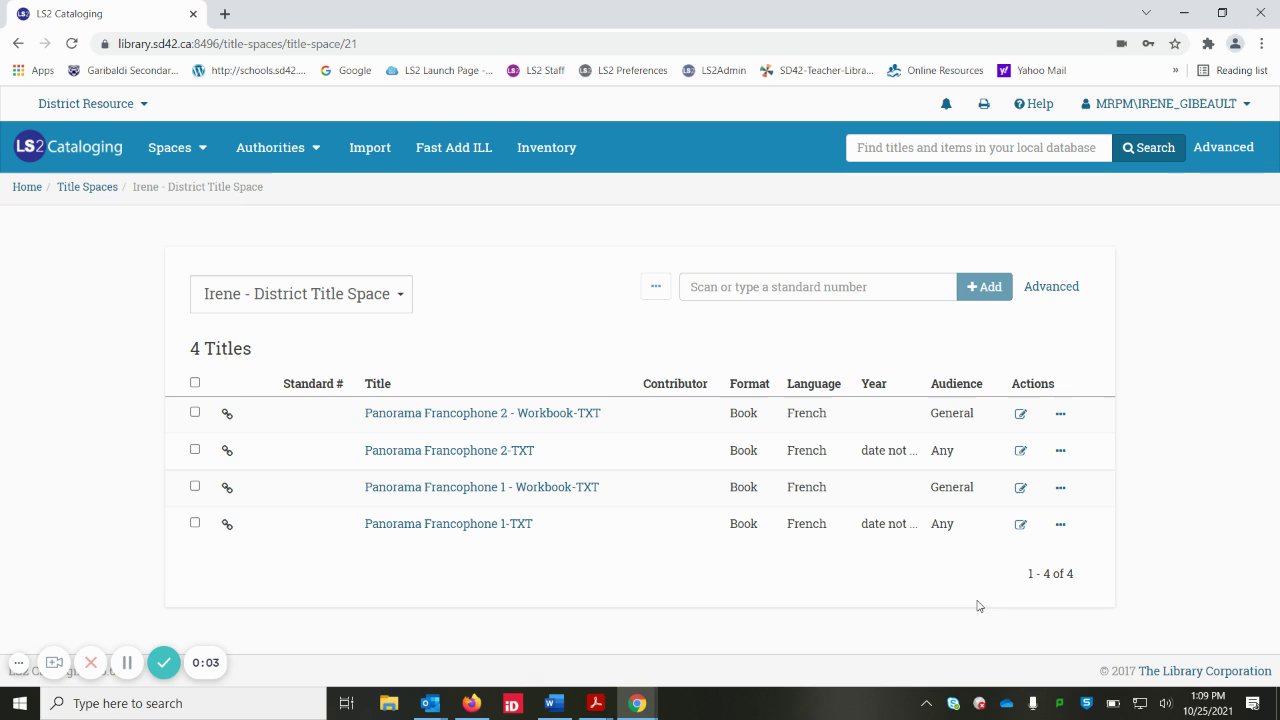Go to the Import page

coord(370,147)
